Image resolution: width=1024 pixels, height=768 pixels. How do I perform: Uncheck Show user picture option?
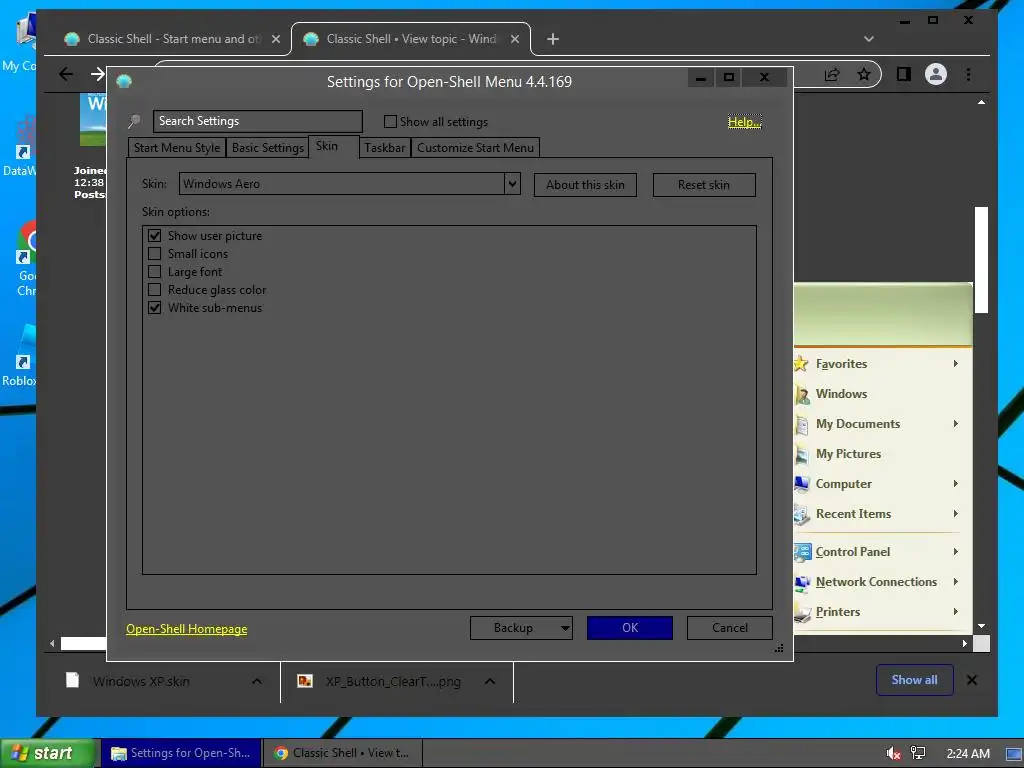(x=155, y=236)
